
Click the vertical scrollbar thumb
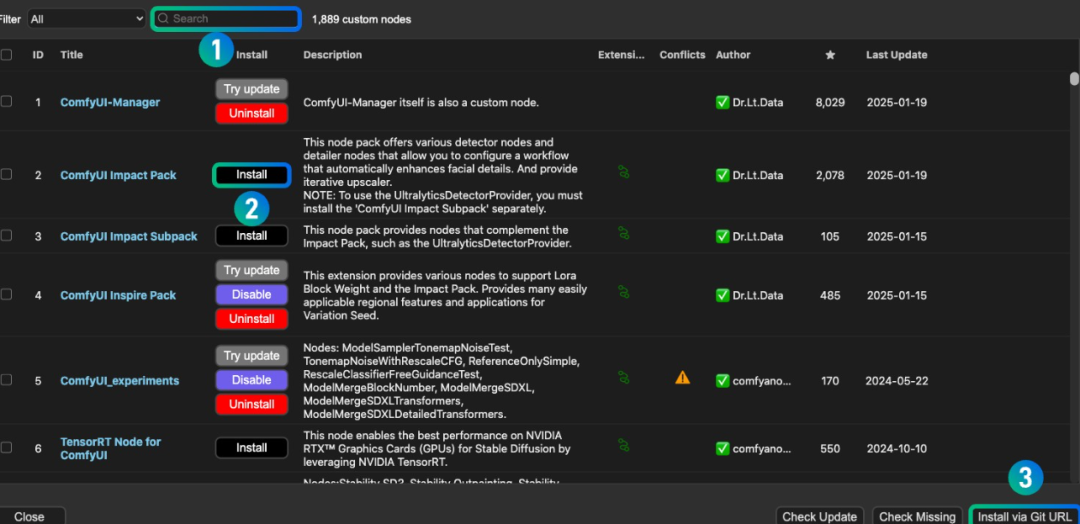click(x=1074, y=79)
